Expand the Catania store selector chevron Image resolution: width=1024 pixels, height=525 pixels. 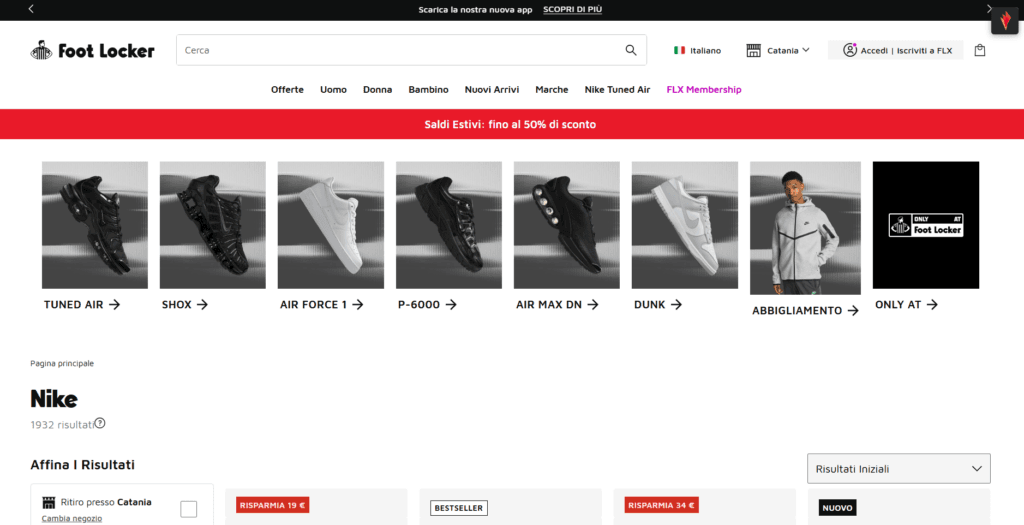[x=806, y=50]
